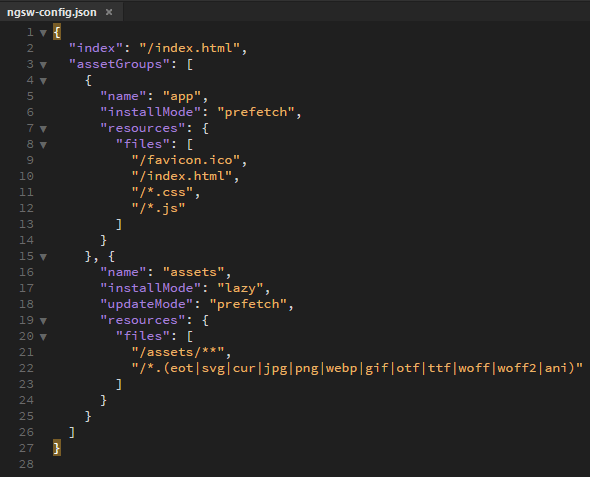Click the "lazy" installMode value
Image resolution: width=590 pixels, height=477 pixels.
click(x=240, y=288)
